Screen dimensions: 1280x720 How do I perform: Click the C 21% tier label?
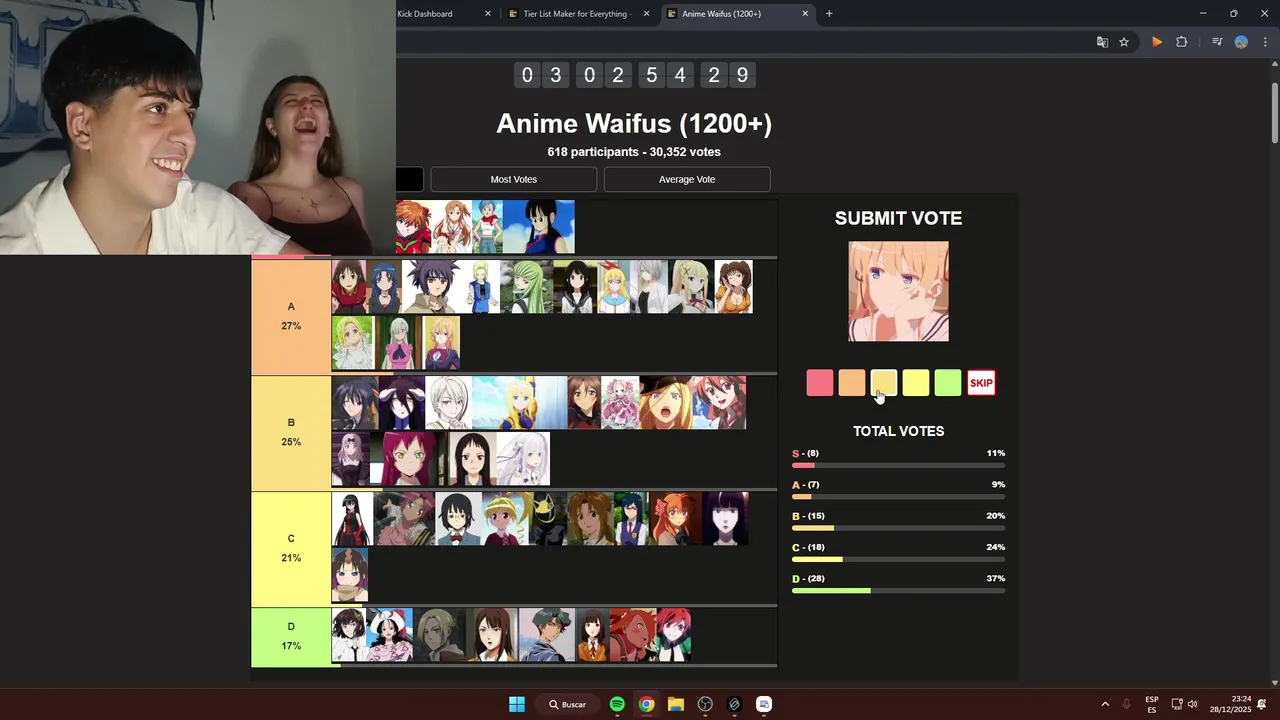(291, 548)
